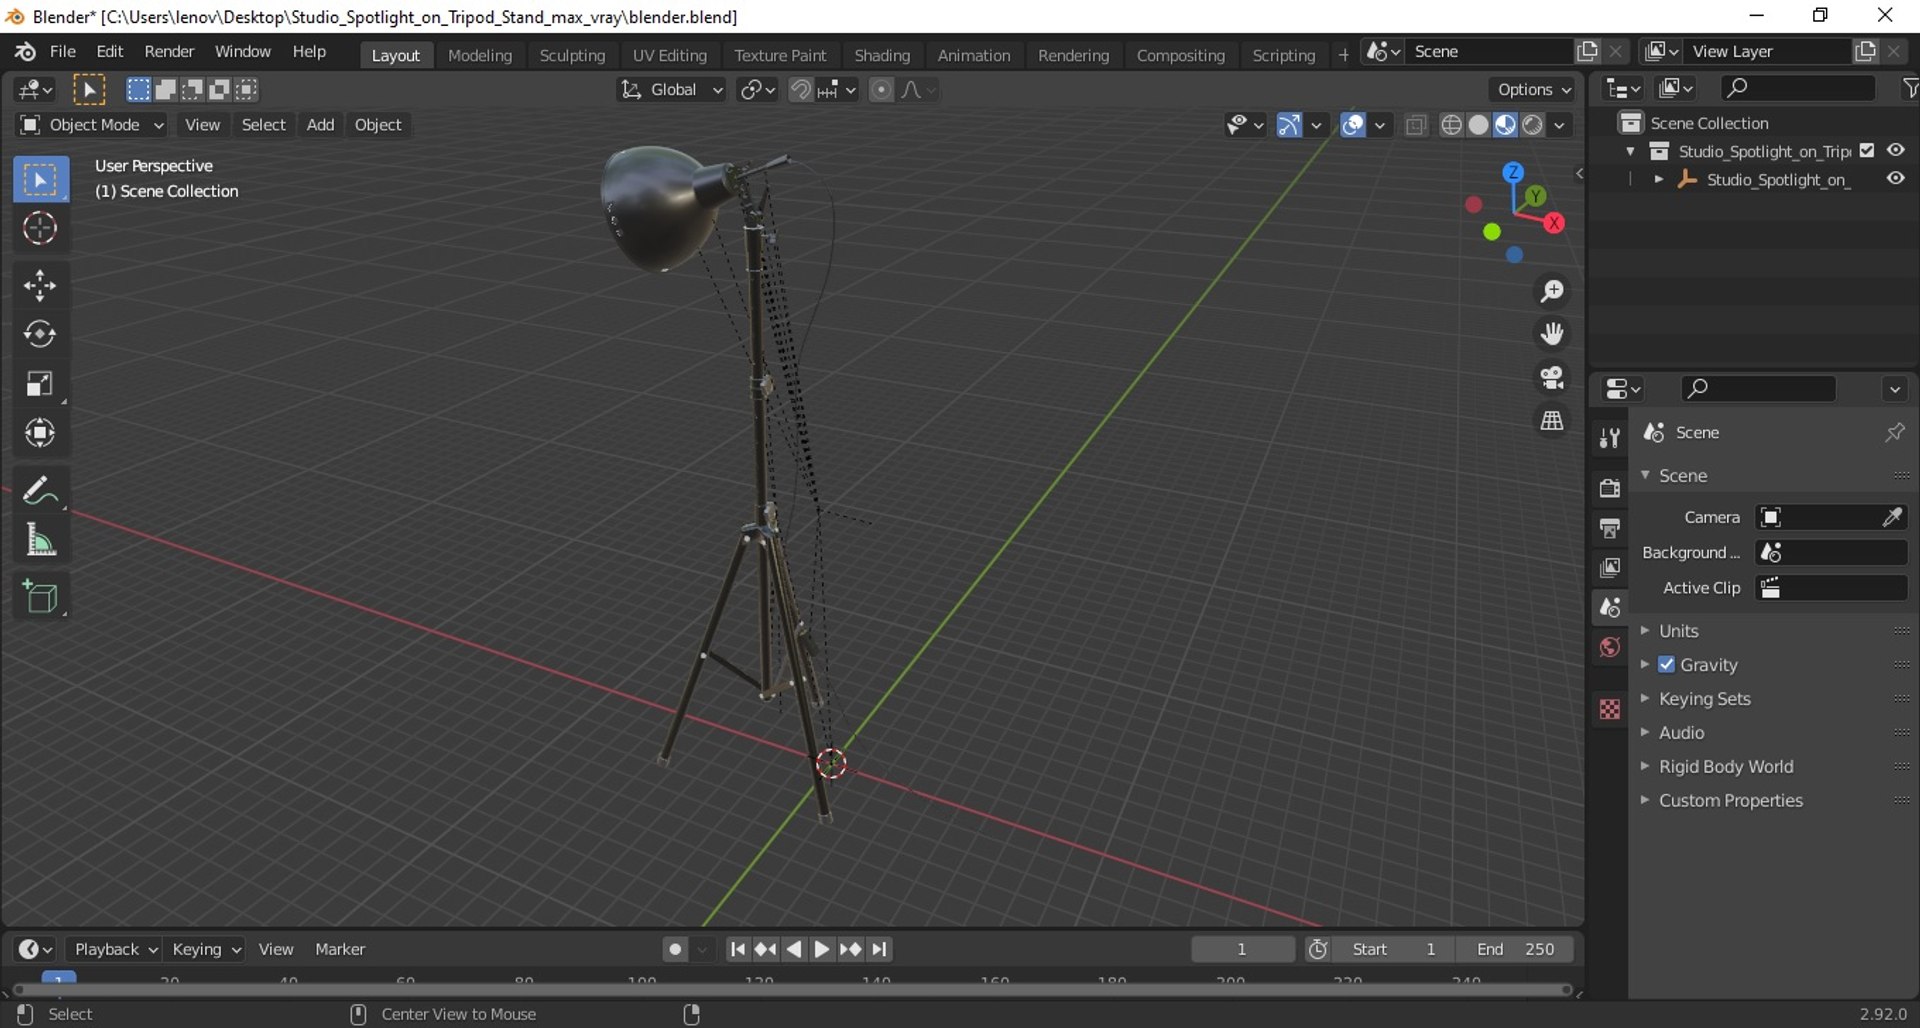Open World properties tab icon

1609,648
